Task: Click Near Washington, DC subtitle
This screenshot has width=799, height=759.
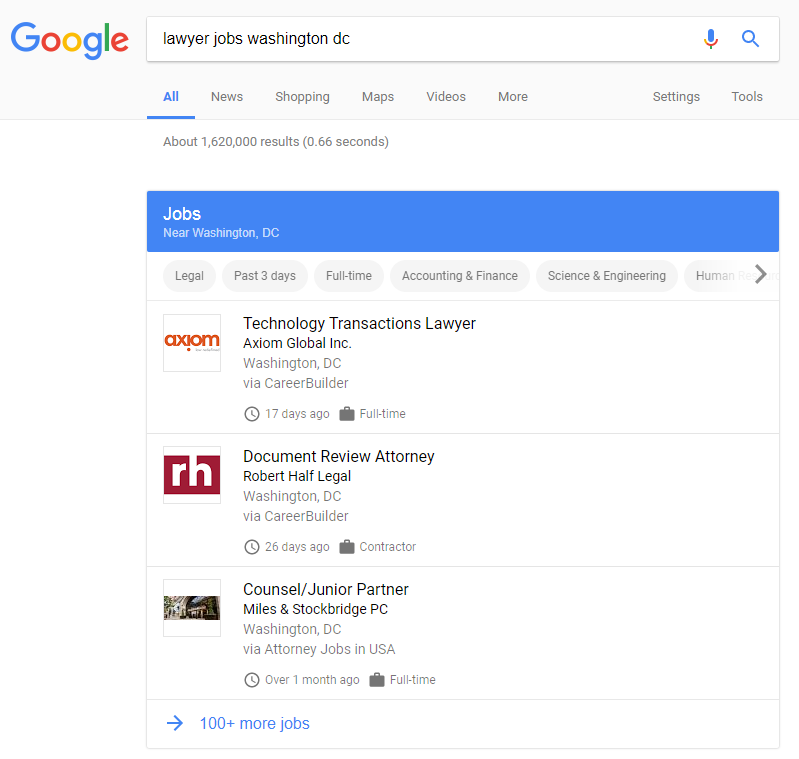Action: (x=221, y=233)
